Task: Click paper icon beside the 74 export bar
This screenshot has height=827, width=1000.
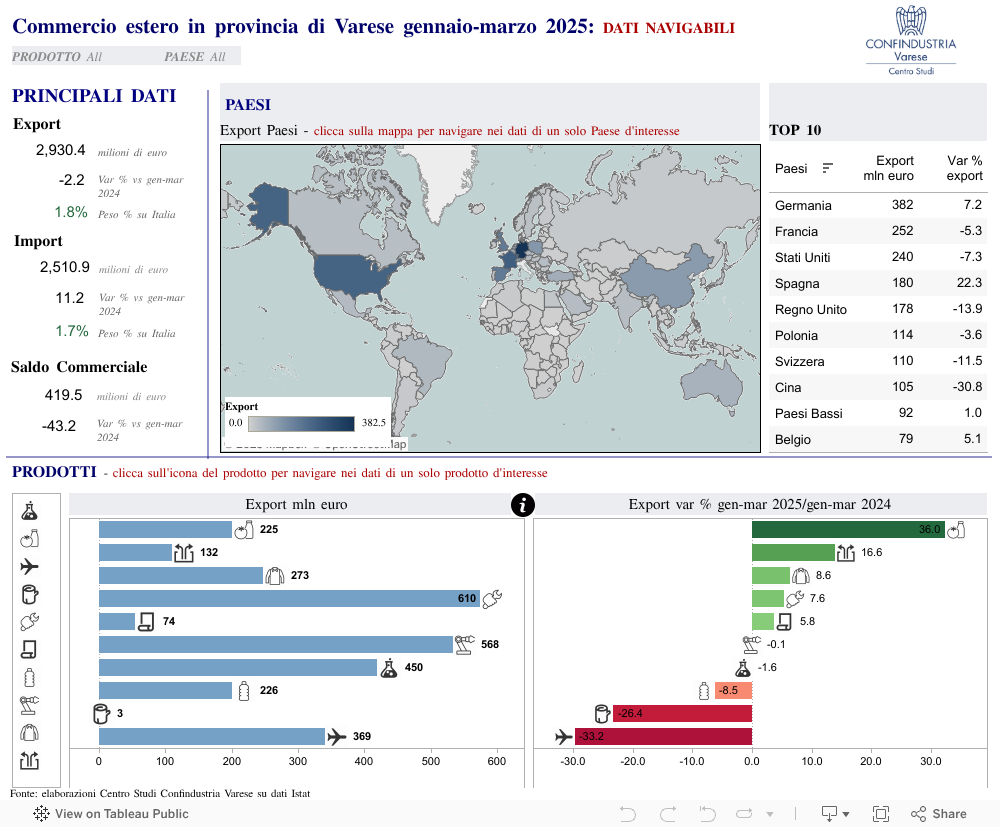Action: tap(146, 622)
